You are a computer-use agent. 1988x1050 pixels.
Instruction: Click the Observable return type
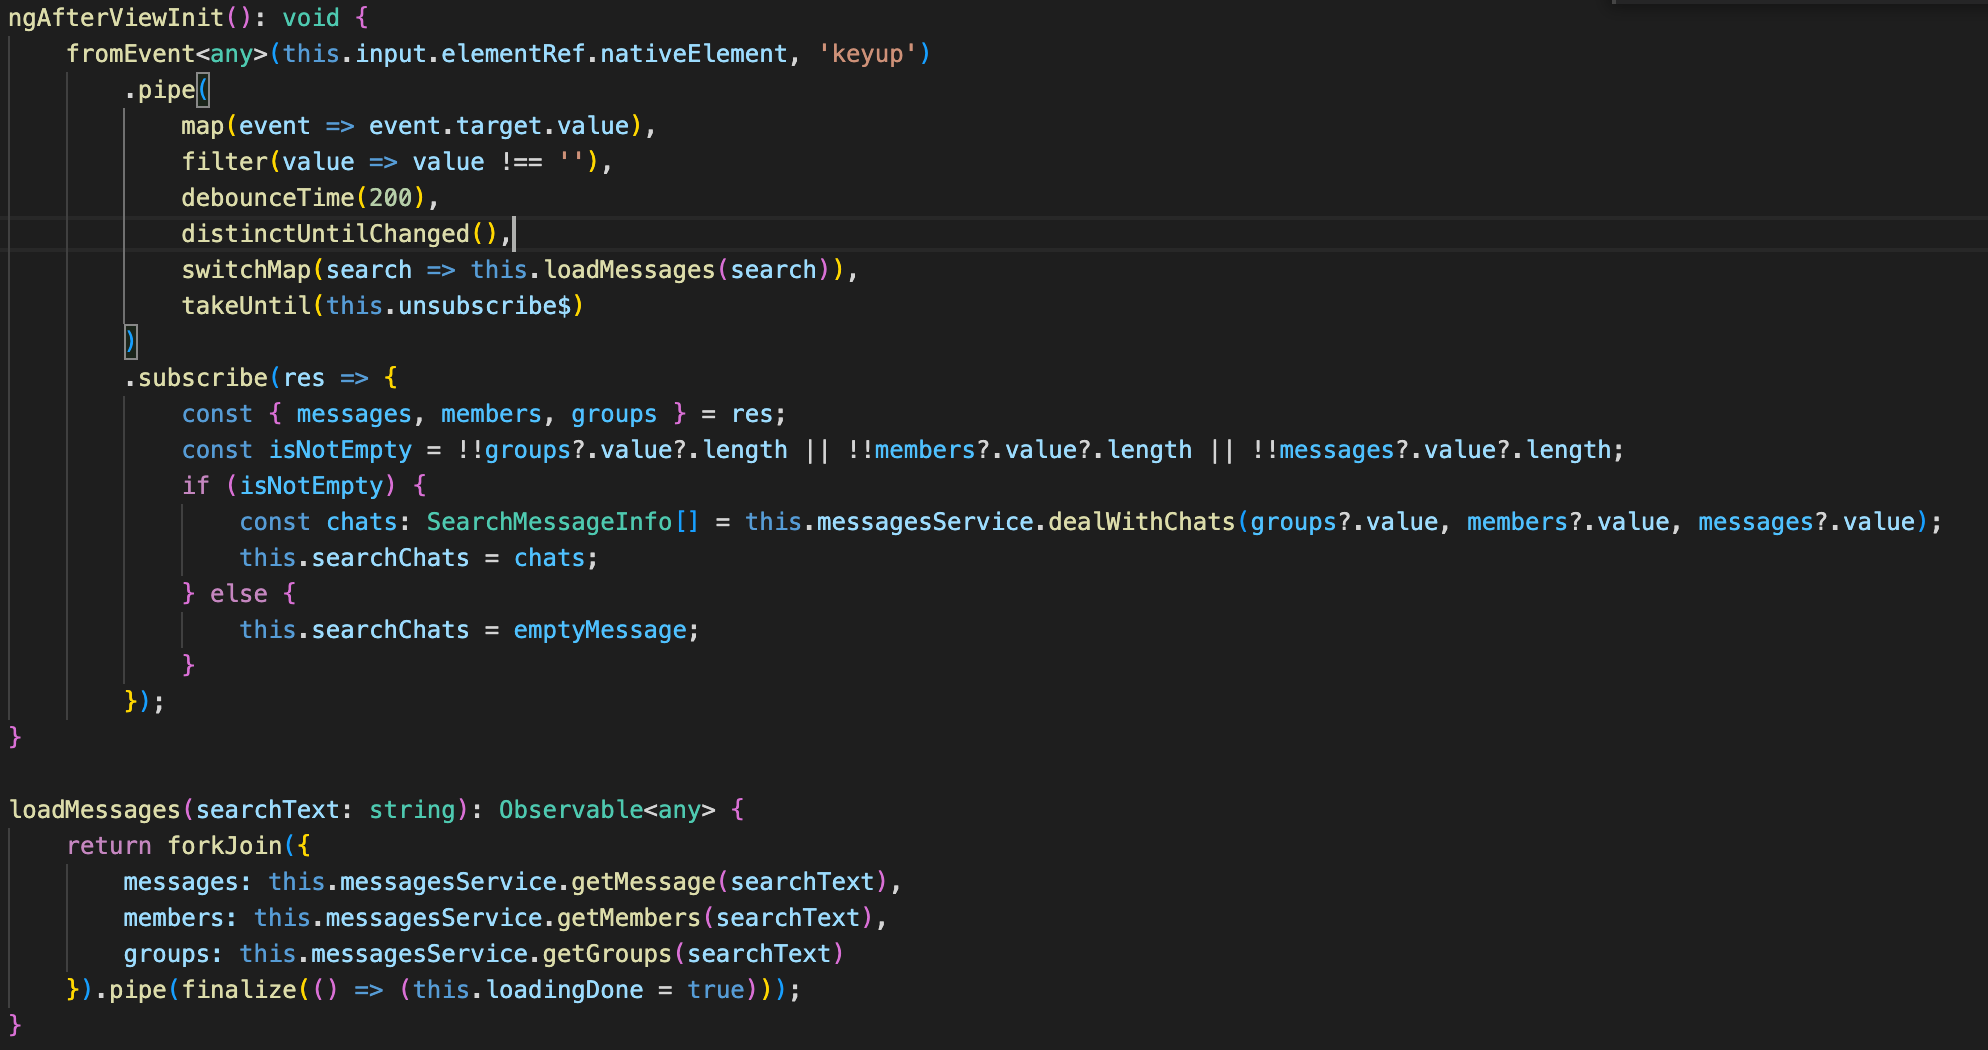click(571, 810)
